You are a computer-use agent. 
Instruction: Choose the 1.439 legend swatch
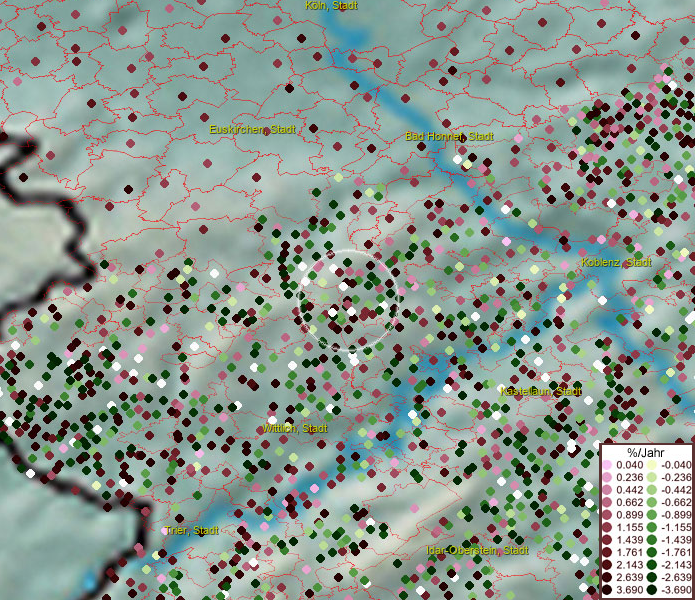[607, 540]
